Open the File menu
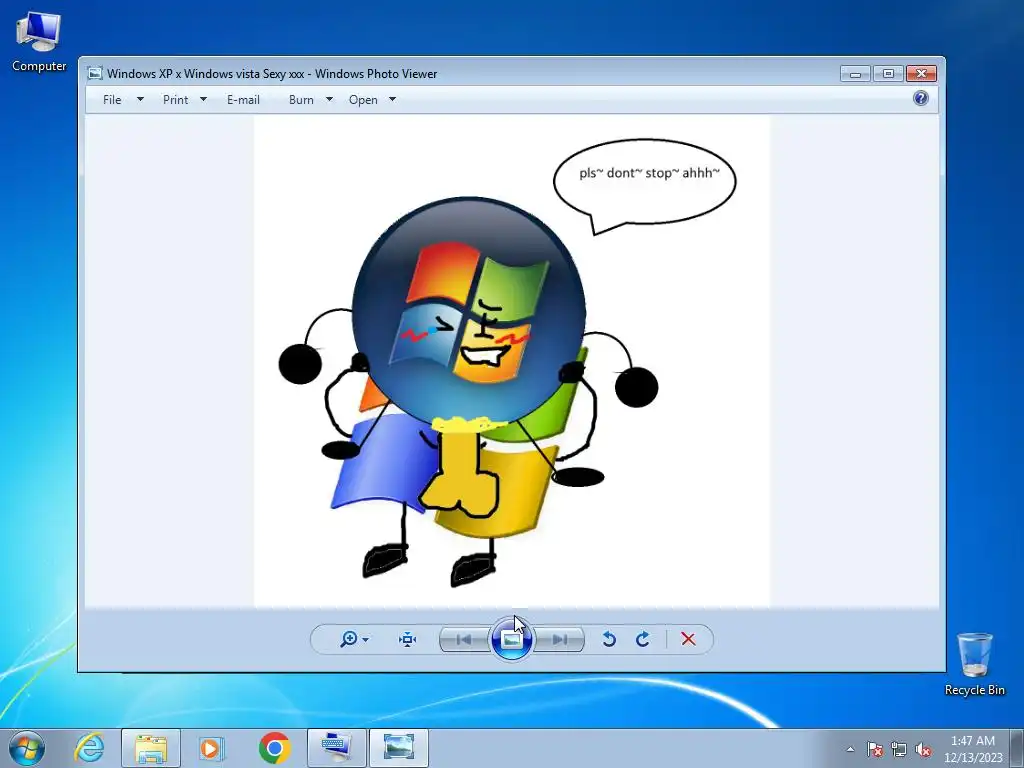Viewport: 1024px width, 768px height. [x=112, y=100]
